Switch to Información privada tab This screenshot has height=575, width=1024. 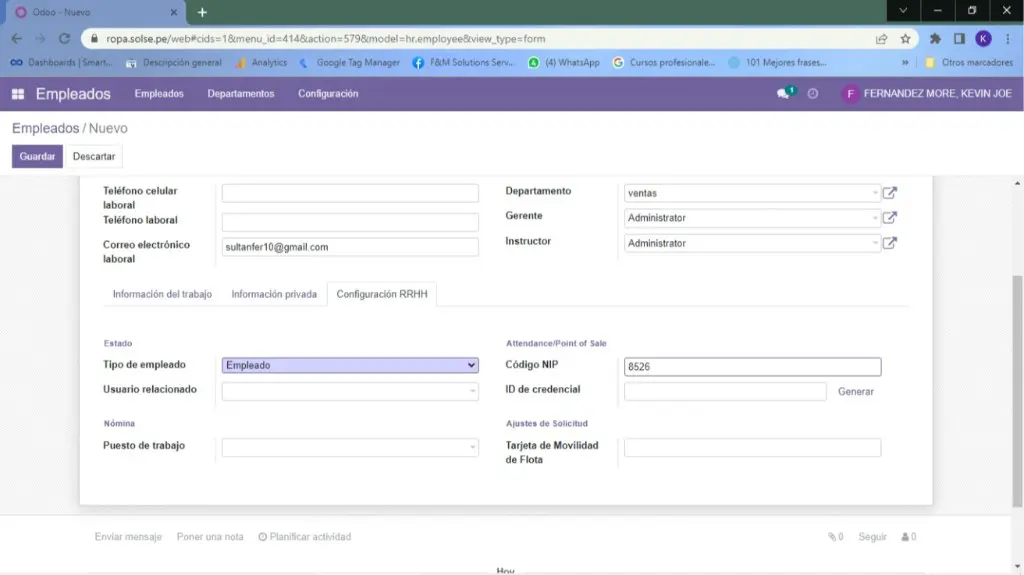point(274,294)
